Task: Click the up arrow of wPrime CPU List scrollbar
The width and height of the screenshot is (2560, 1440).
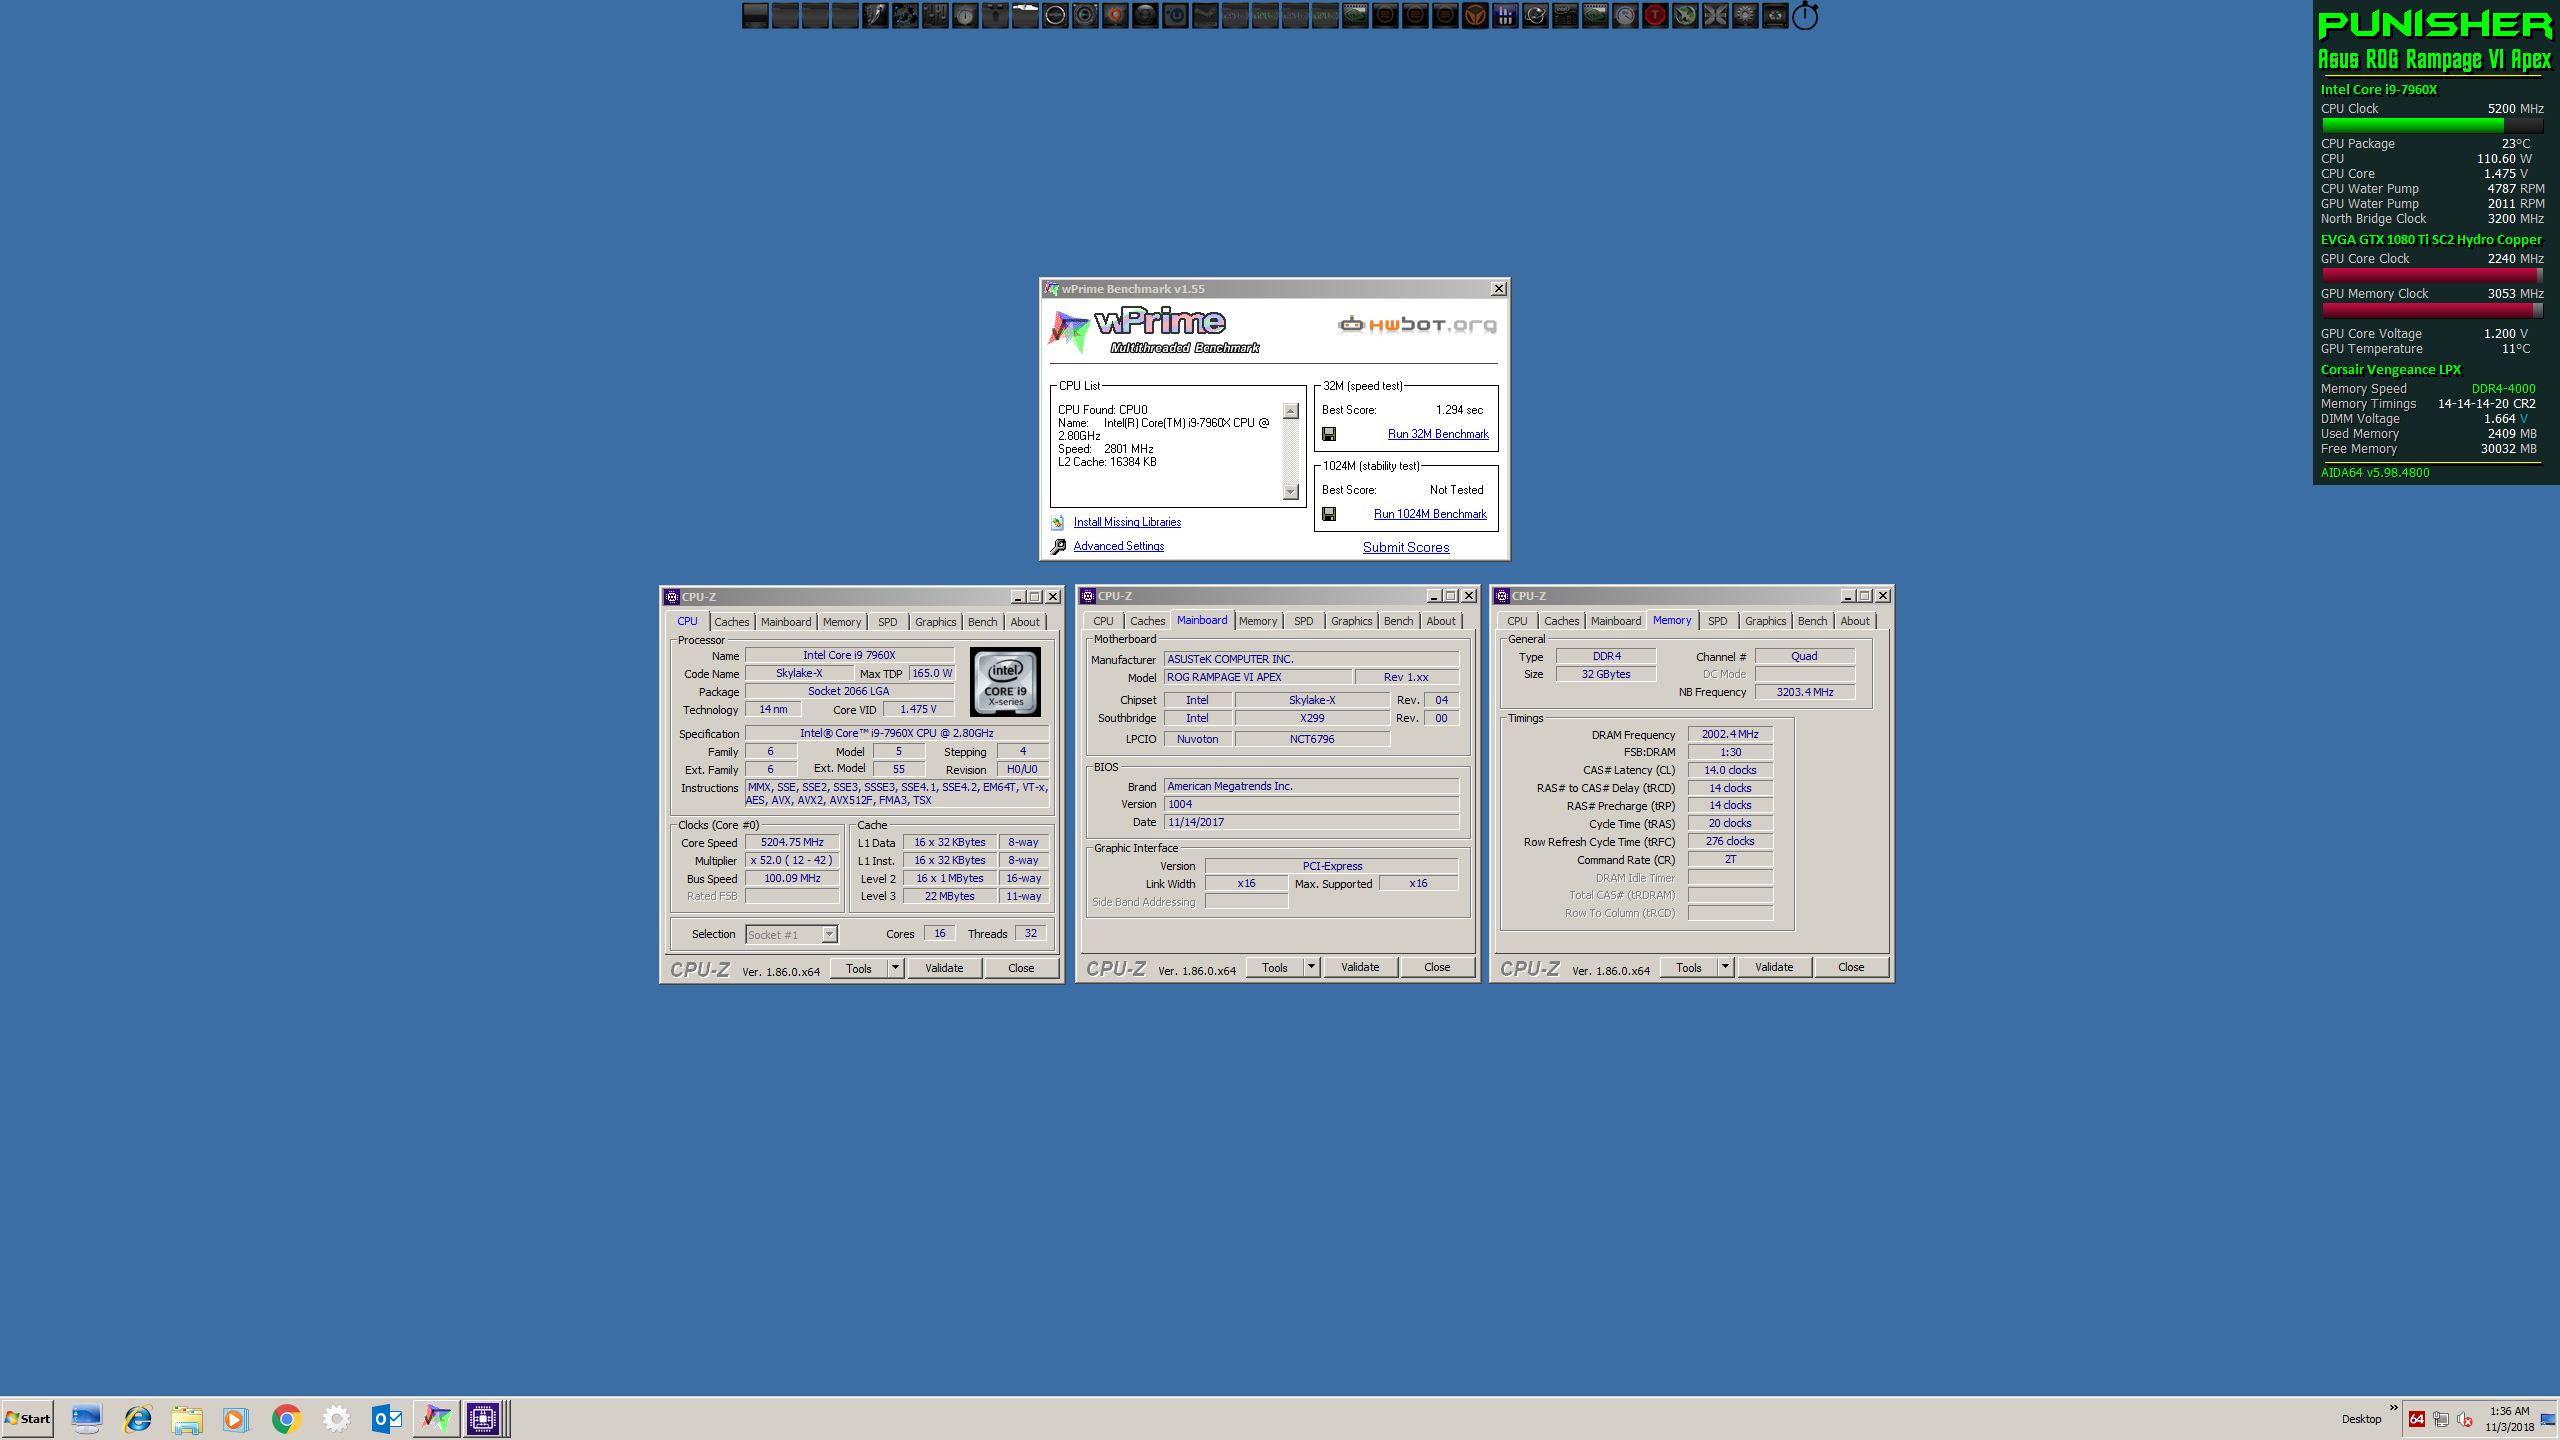Action: click(x=1290, y=411)
